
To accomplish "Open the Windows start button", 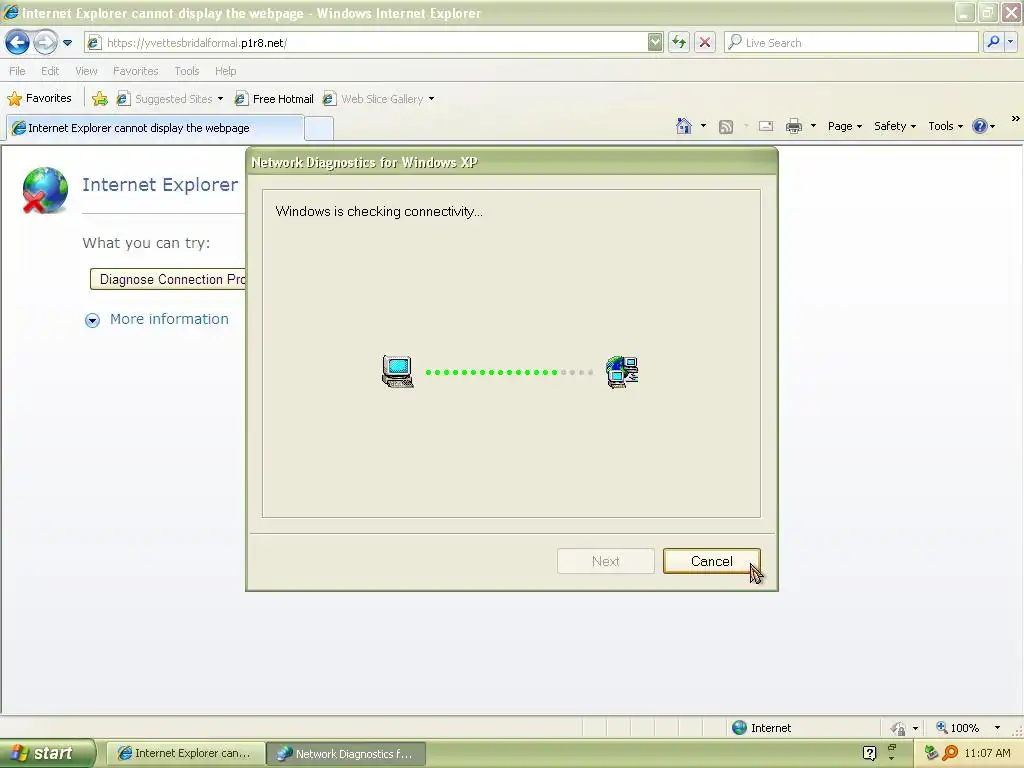I will click(47, 754).
